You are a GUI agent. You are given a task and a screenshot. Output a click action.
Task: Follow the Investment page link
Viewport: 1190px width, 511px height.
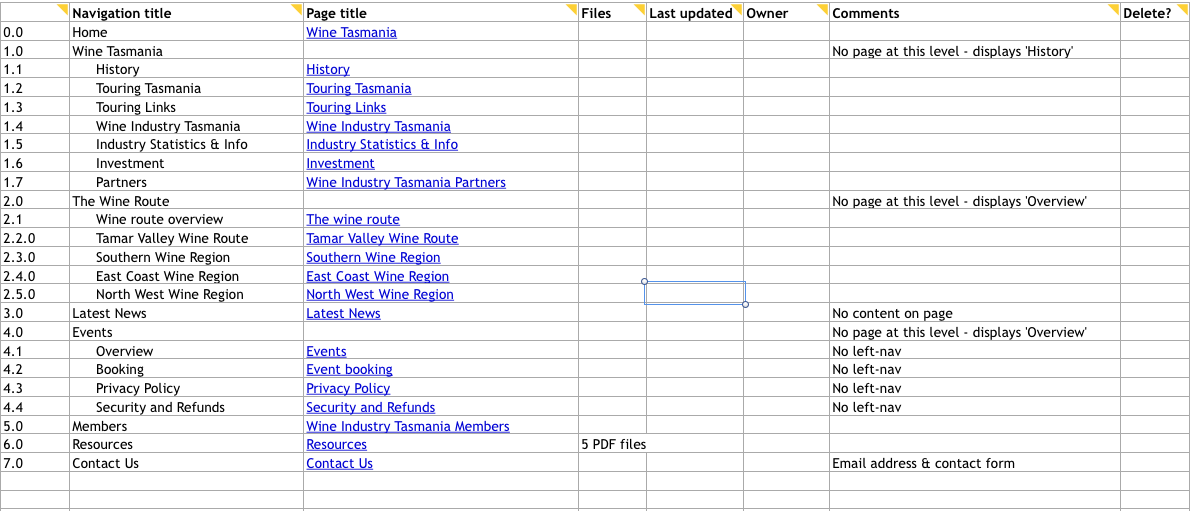tap(341, 163)
